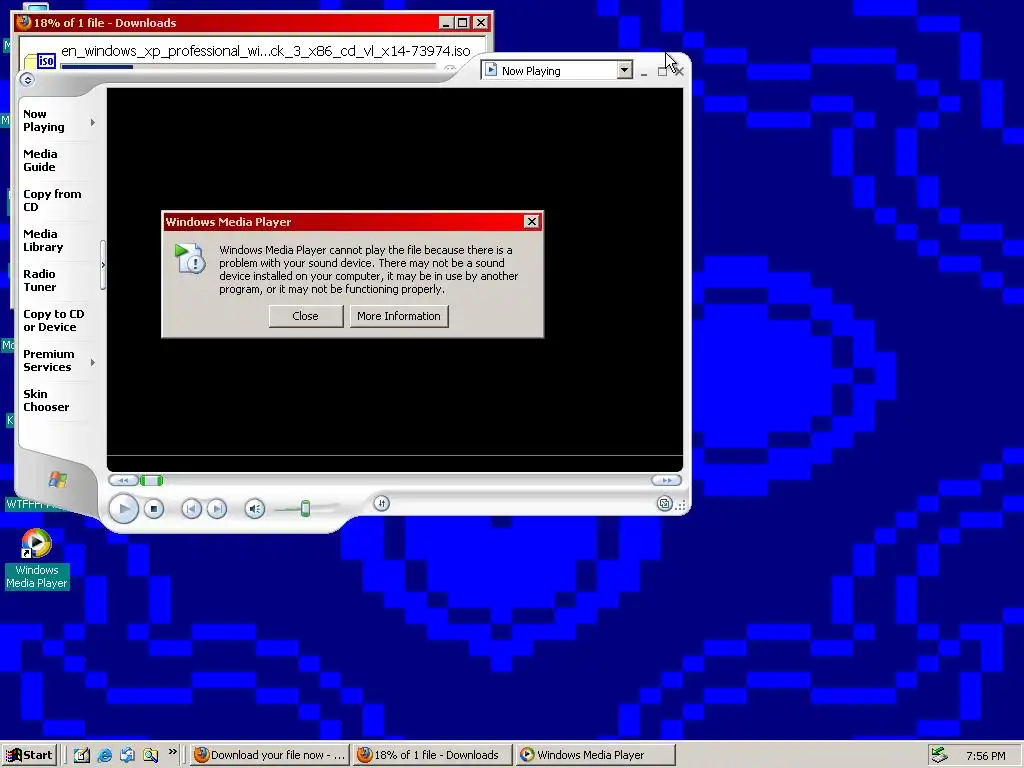Image resolution: width=1024 pixels, height=768 pixels.
Task: Click the Windows Media Player taskbar button
Action: pos(595,755)
